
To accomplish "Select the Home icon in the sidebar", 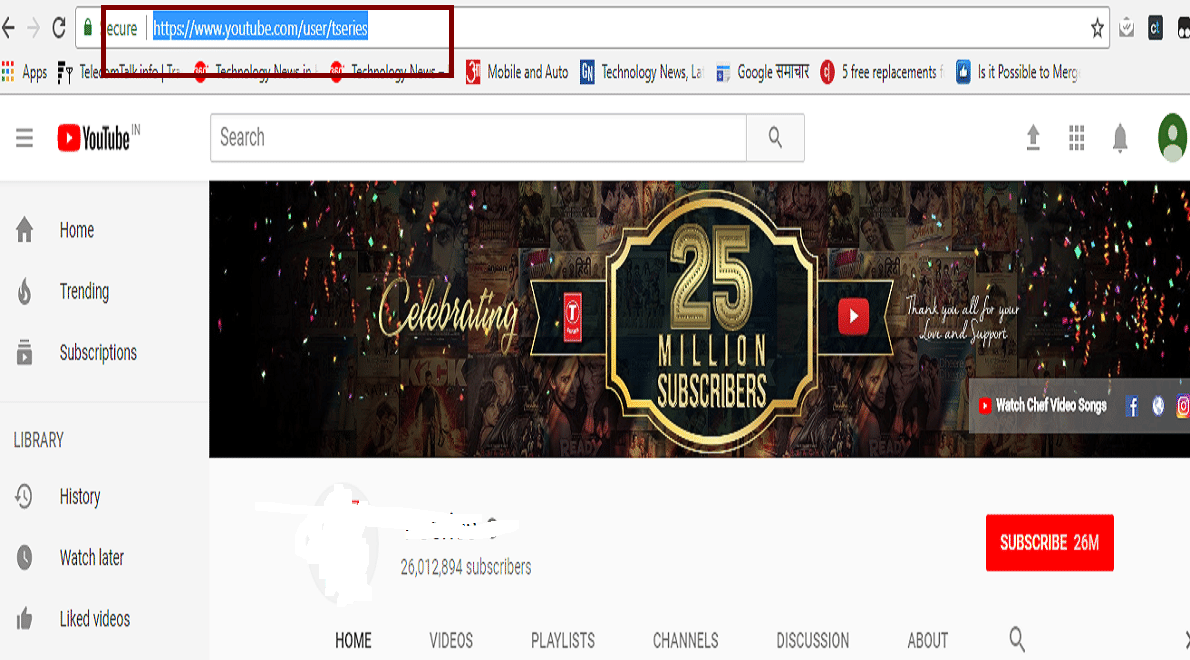I will click(x=24, y=230).
